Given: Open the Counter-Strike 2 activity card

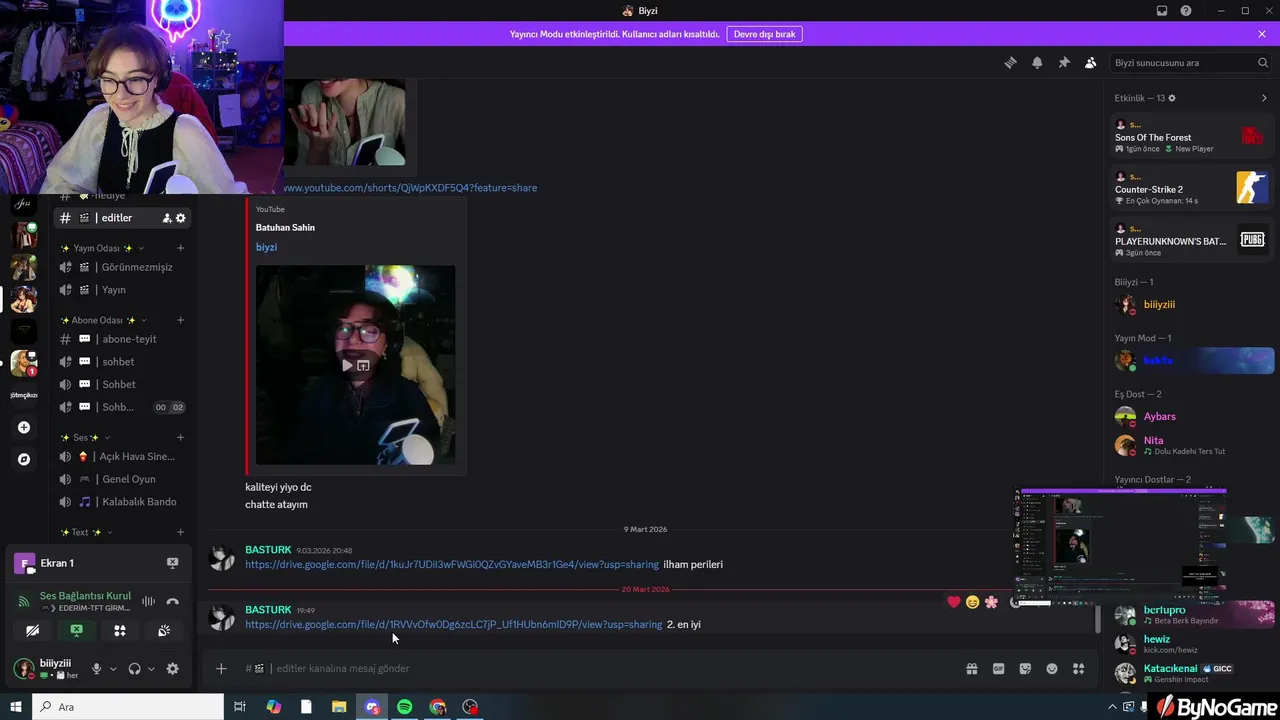Looking at the screenshot, I should tap(1191, 188).
